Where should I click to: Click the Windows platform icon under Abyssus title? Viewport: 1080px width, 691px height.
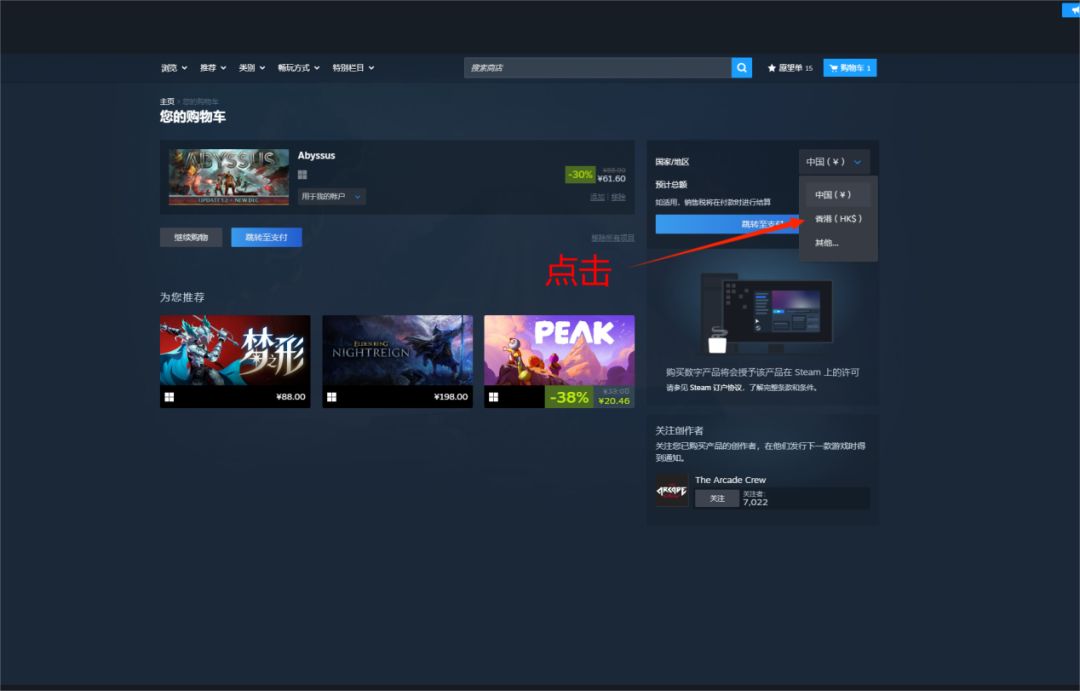tap(302, 175)
